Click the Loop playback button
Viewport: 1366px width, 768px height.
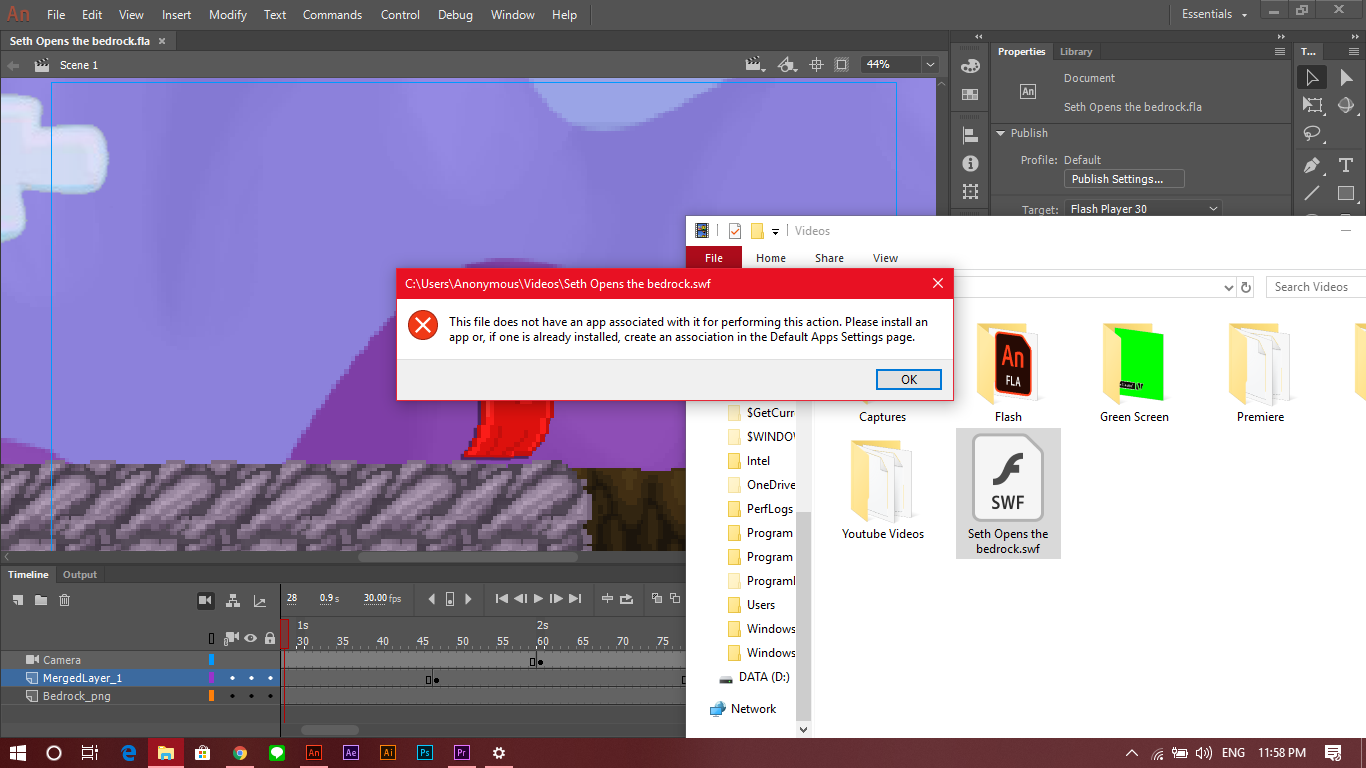tap(627, 599)
